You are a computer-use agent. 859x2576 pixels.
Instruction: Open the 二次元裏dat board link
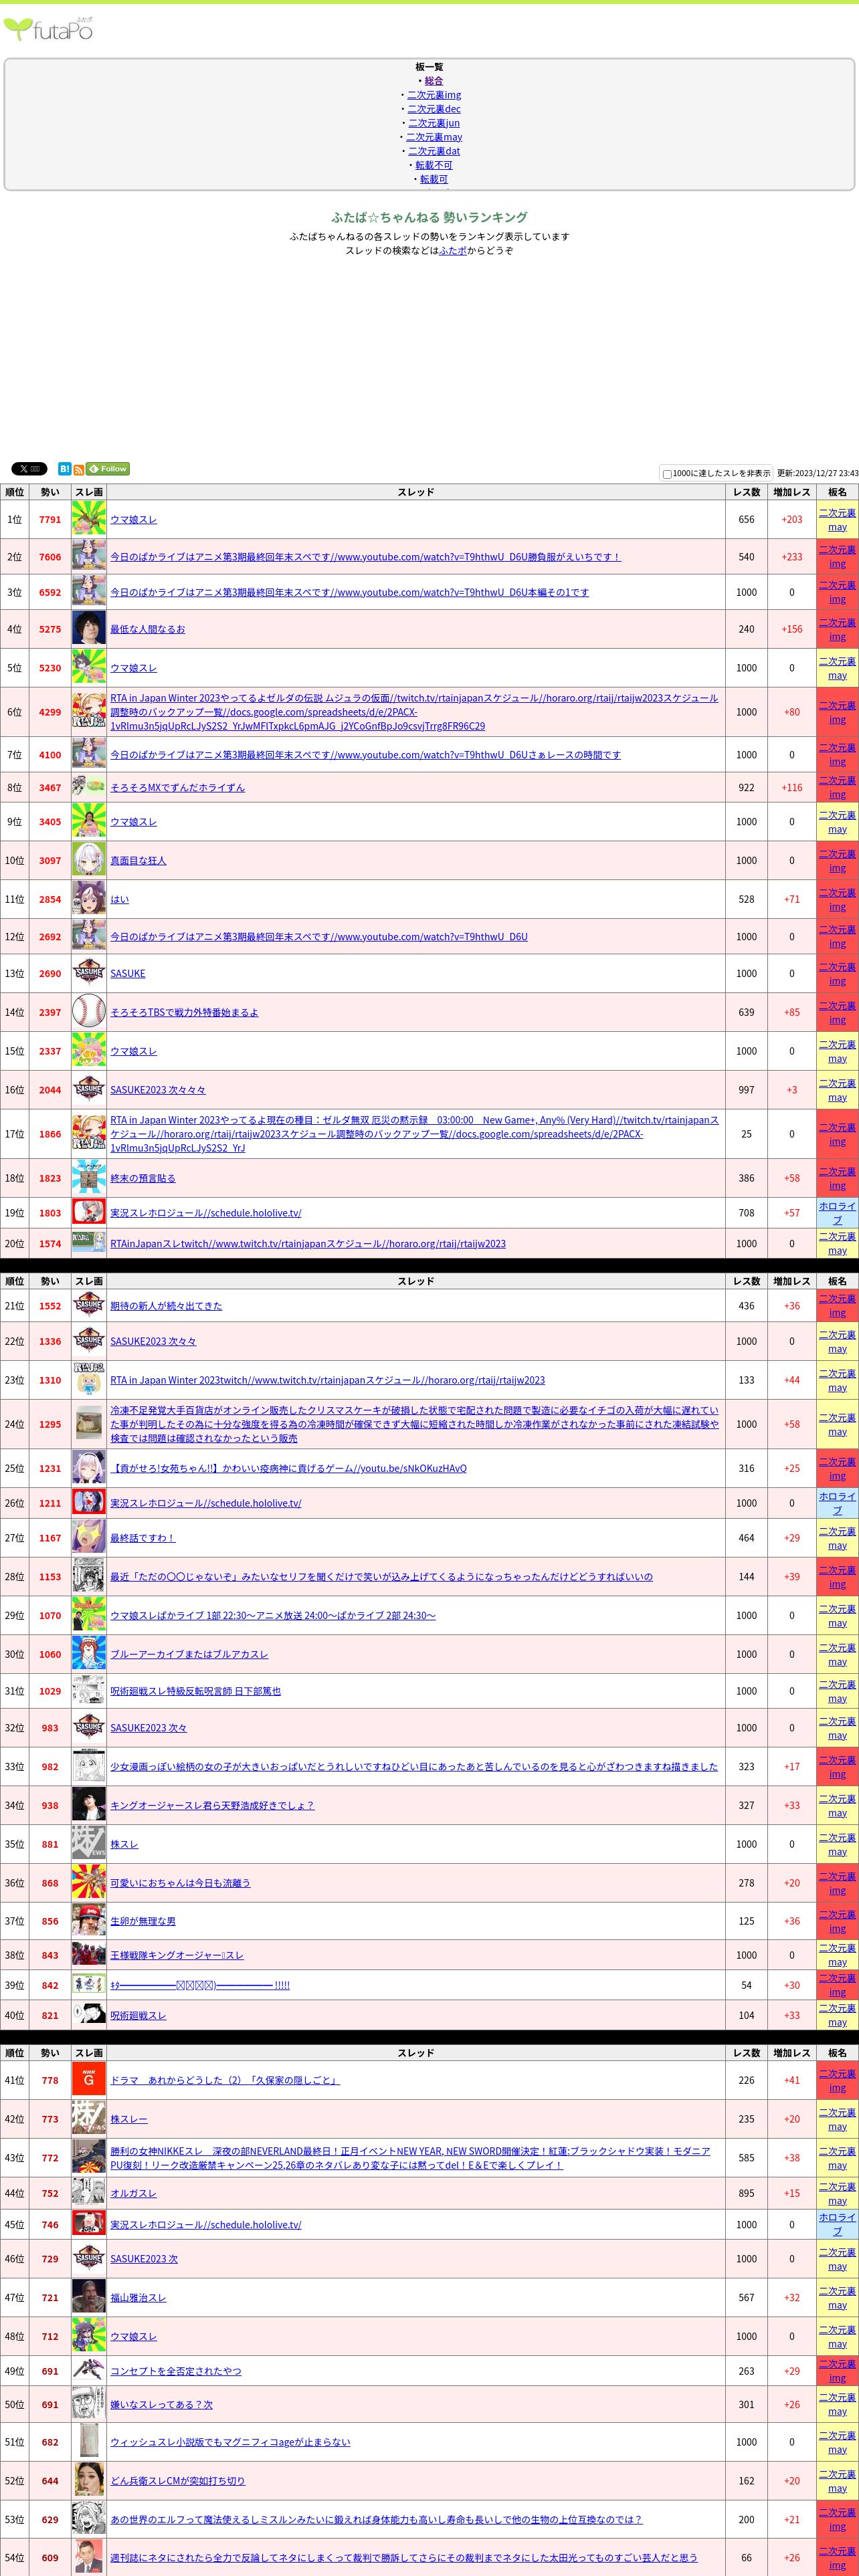point(434,151)
